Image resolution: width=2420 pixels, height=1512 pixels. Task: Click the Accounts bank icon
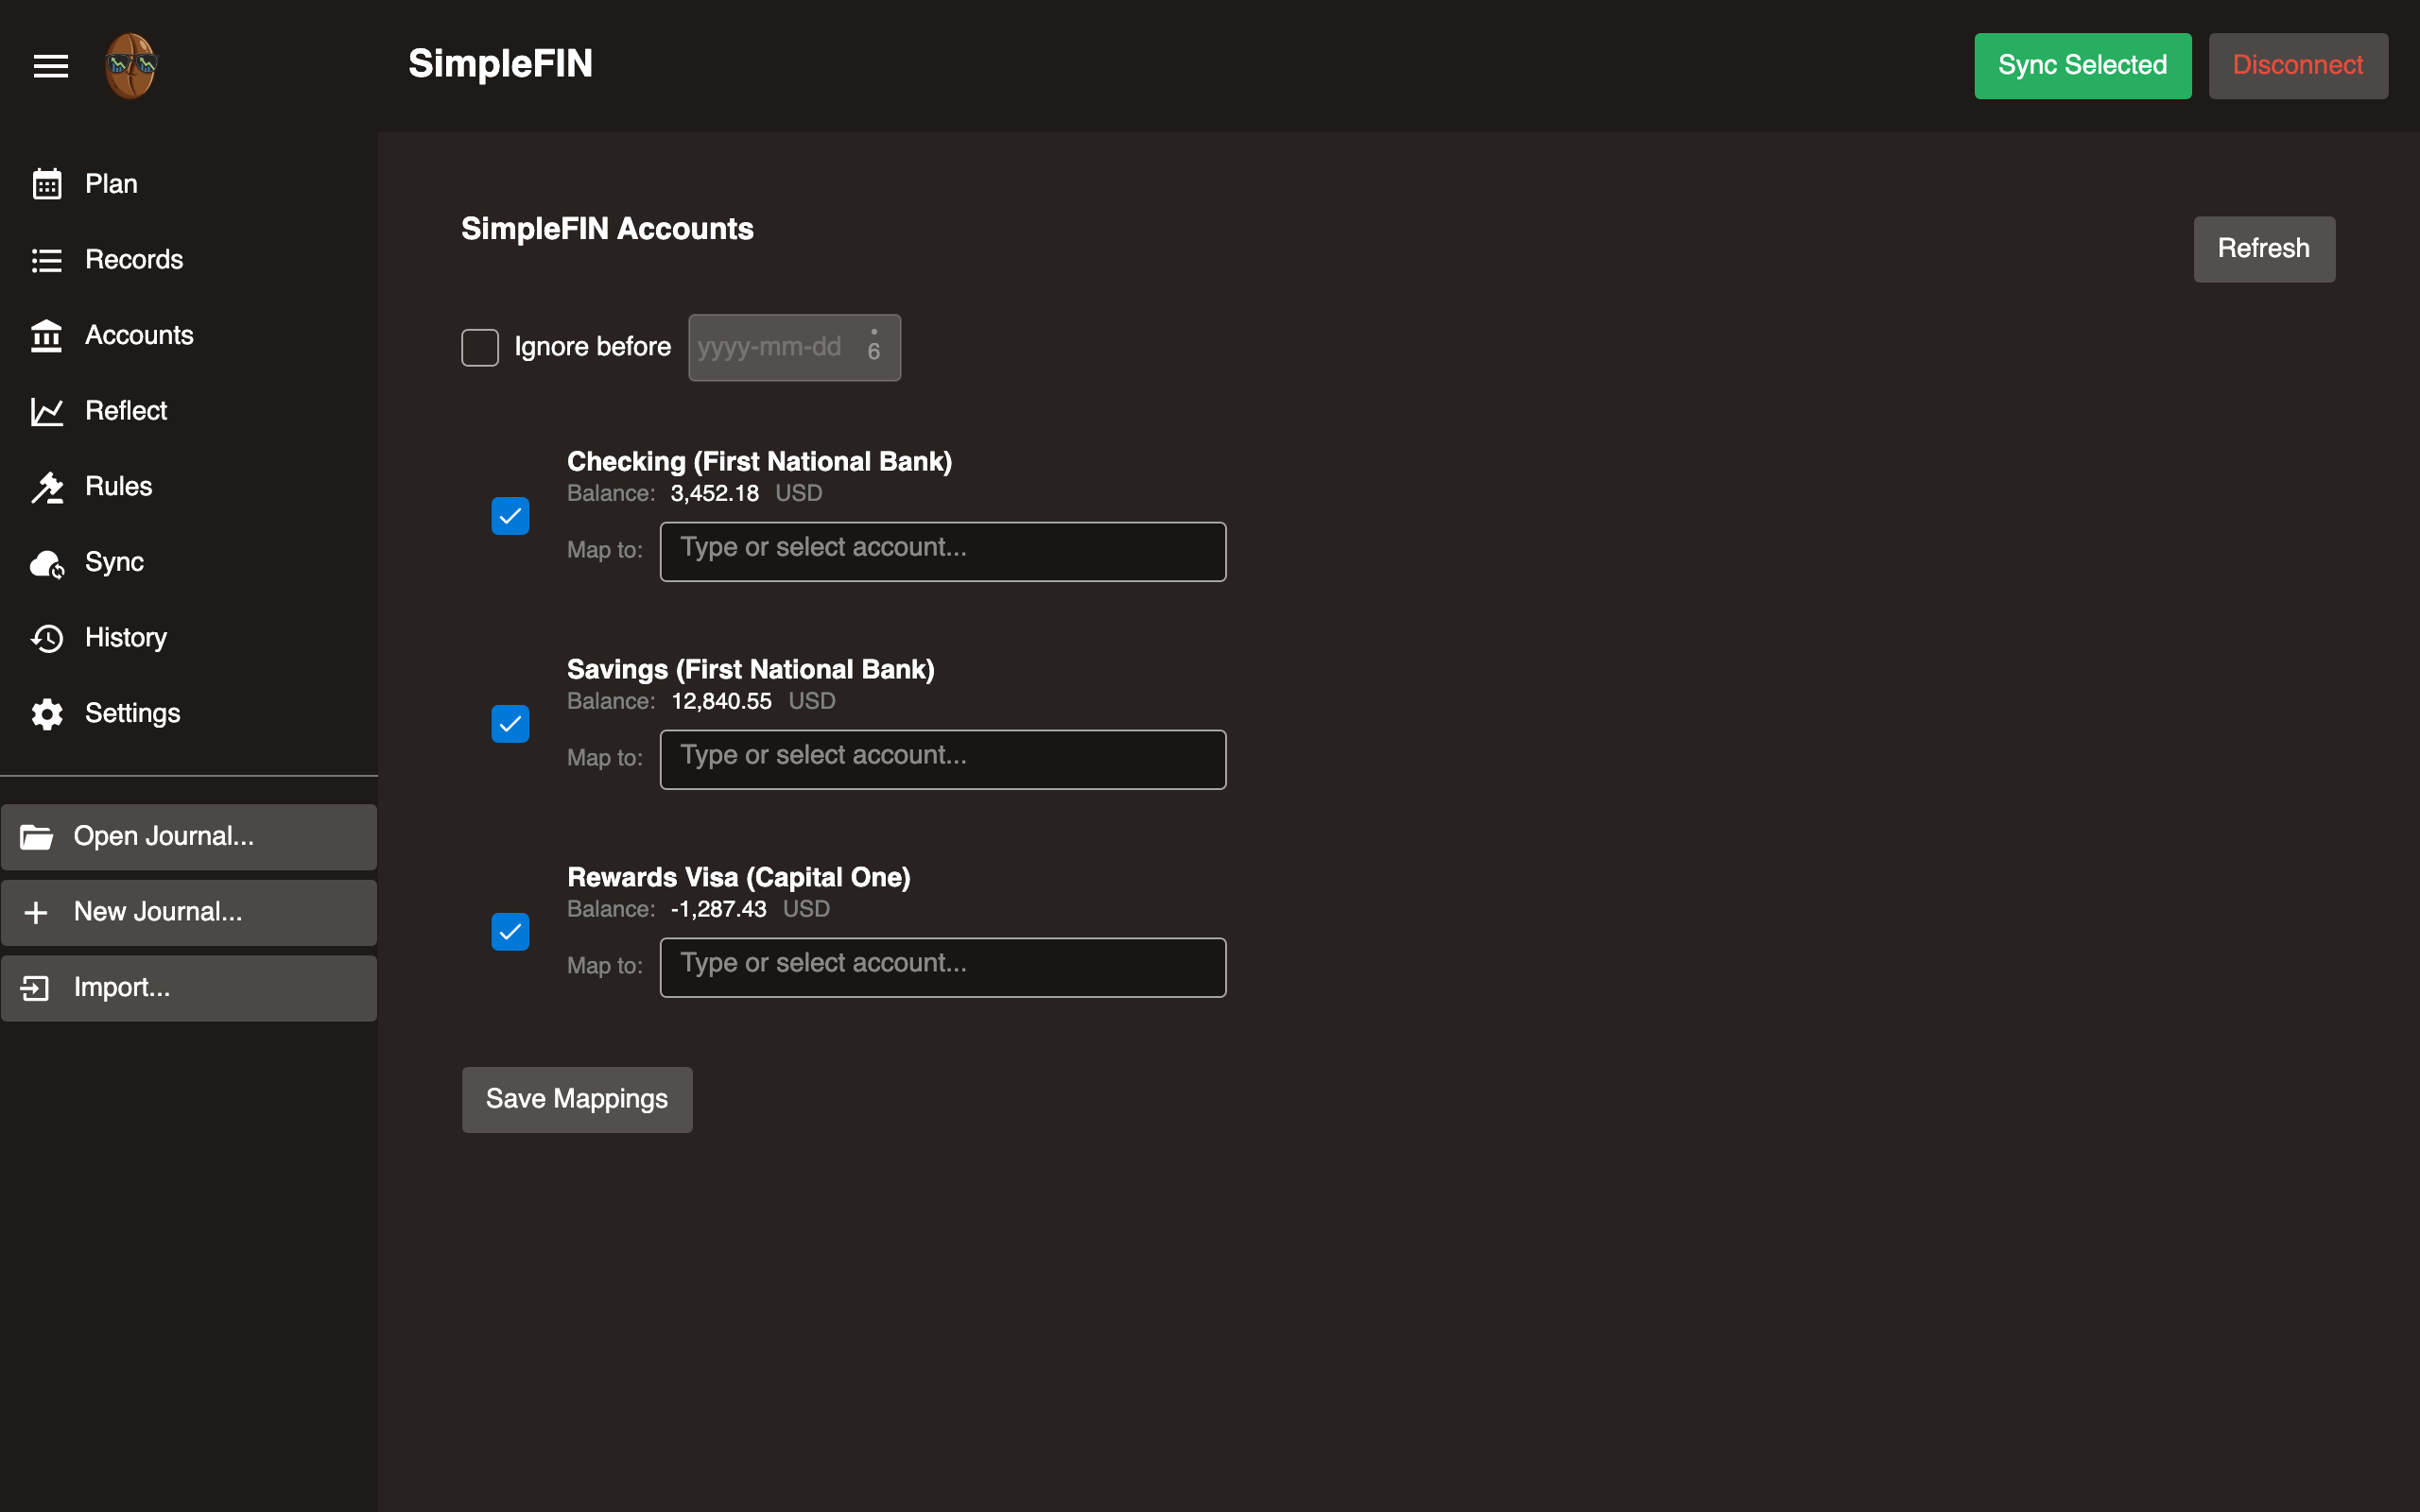47,336
